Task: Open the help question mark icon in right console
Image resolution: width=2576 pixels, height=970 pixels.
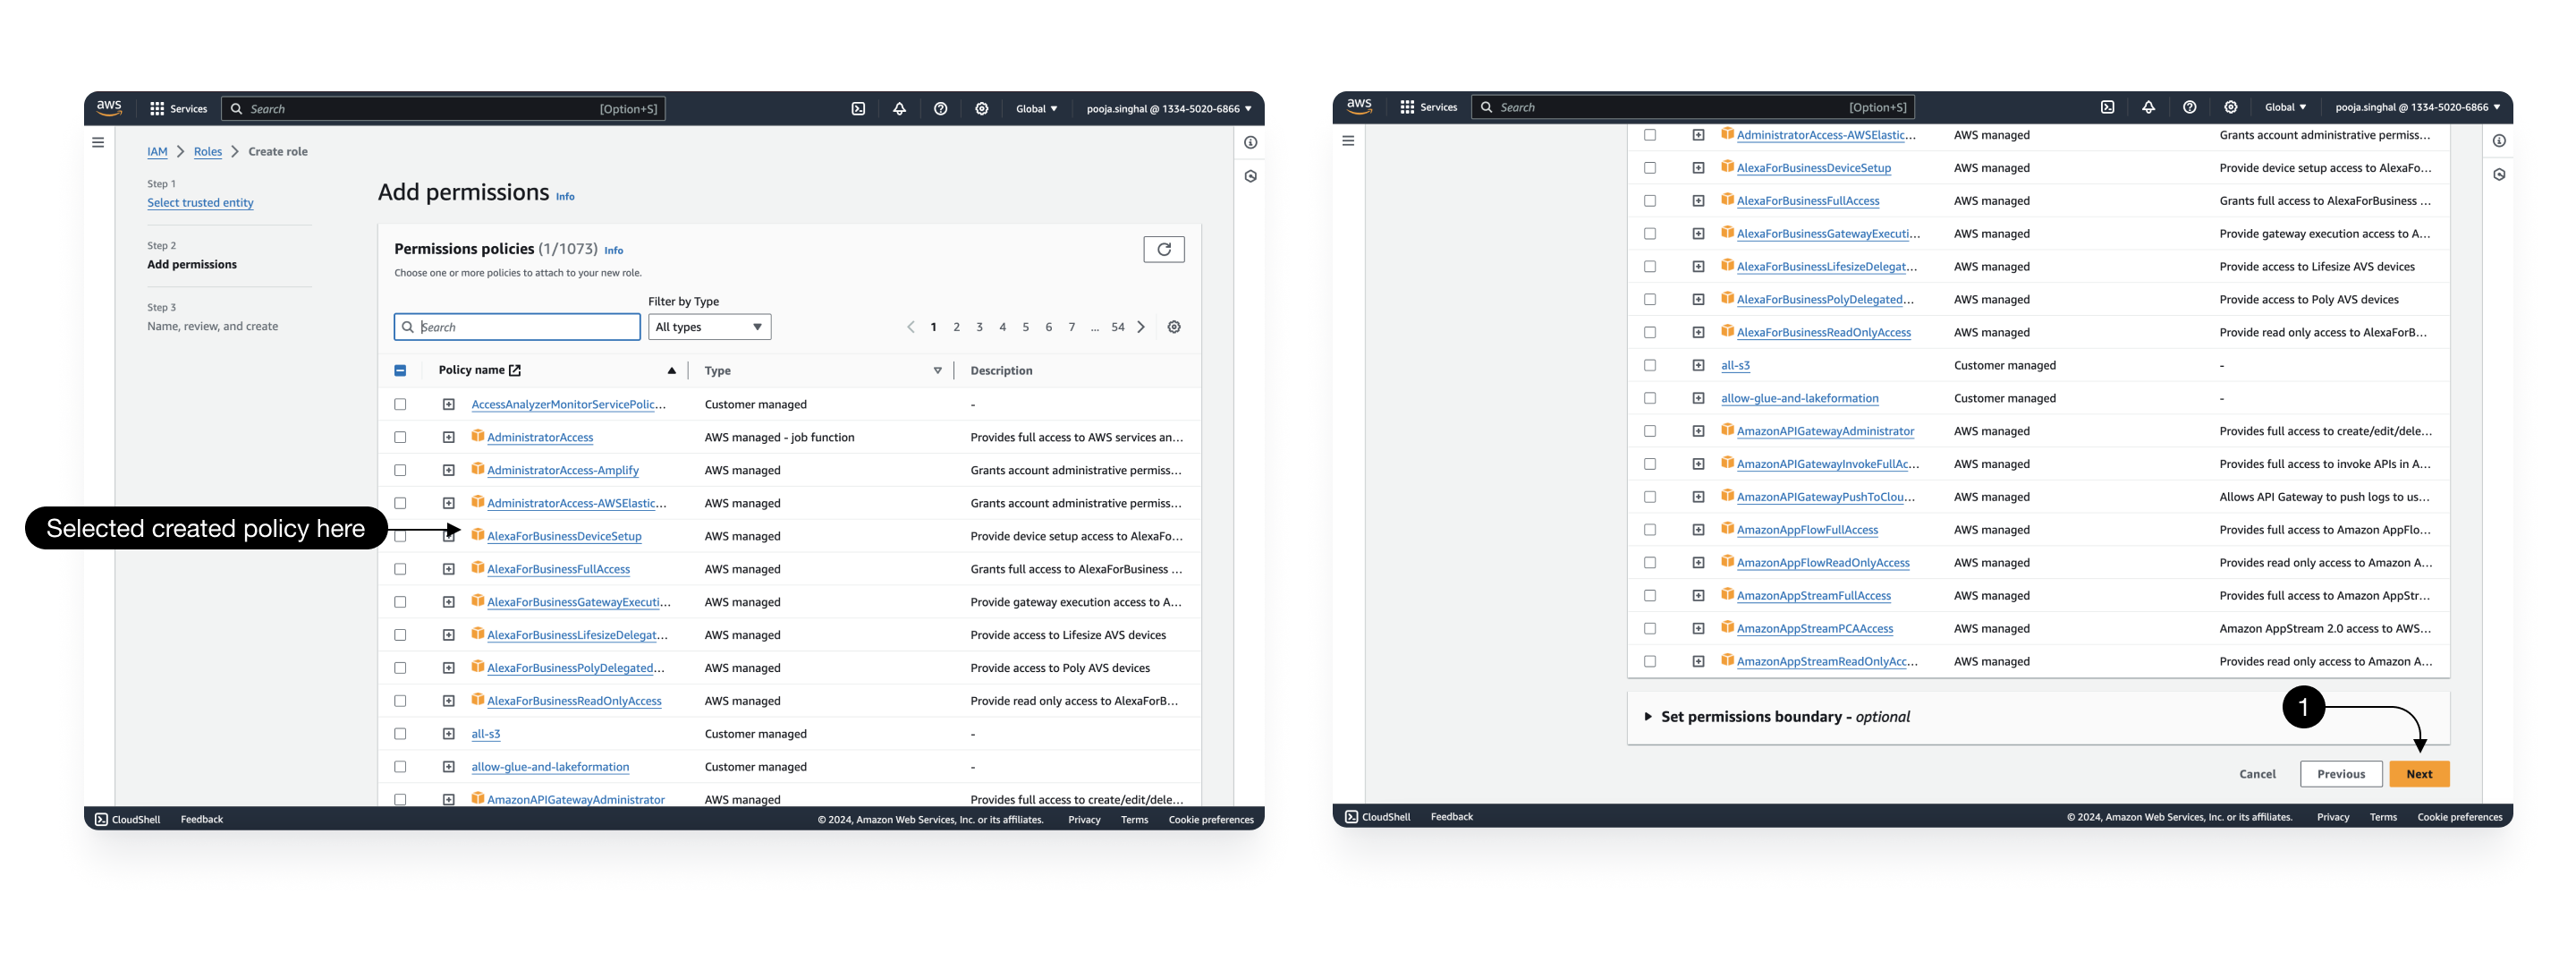Action: click(2189, 107)
